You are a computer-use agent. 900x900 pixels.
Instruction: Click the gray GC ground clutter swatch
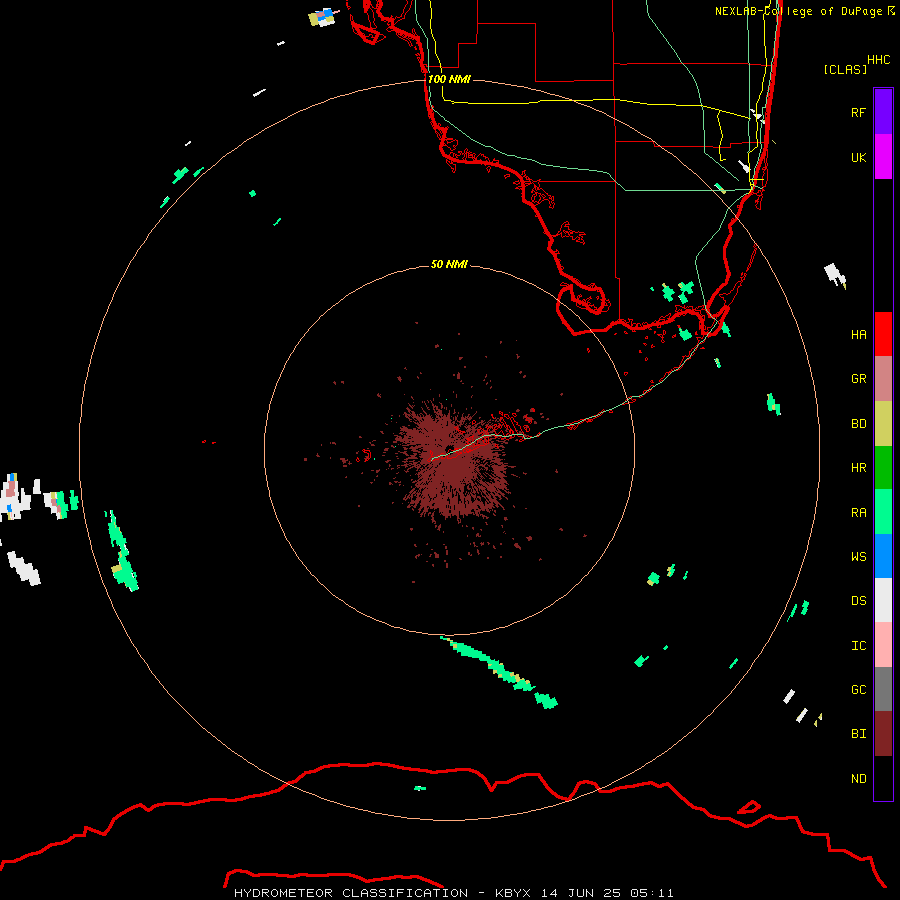point(883,689)
